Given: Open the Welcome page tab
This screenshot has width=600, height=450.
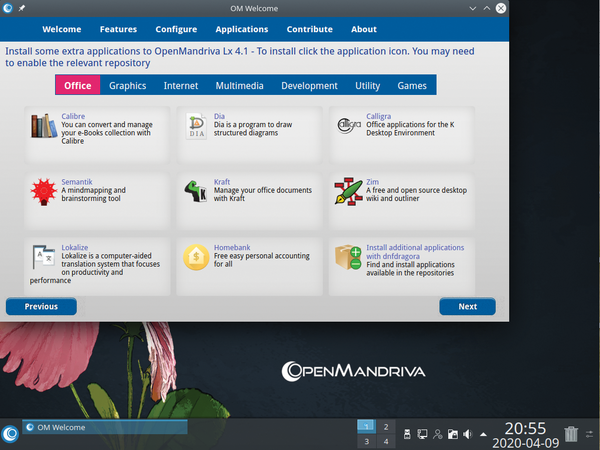Looking at the screenshot, I should click(62, 29).
